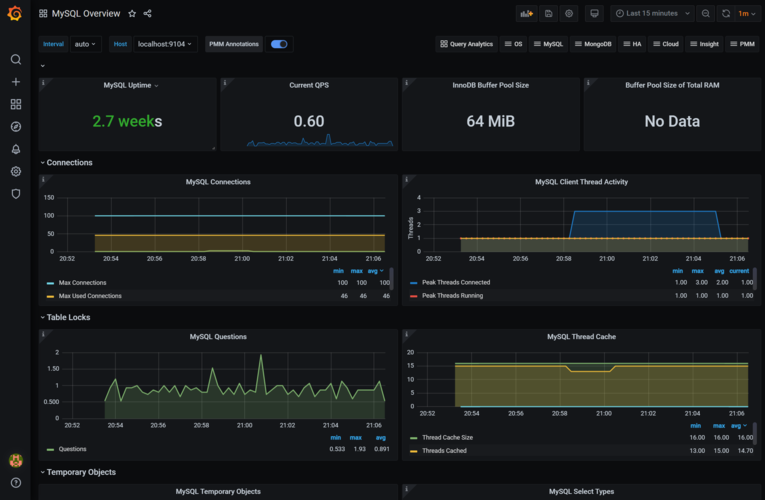Open the Dashboards grid icon in sidebar

coord(16,104)
